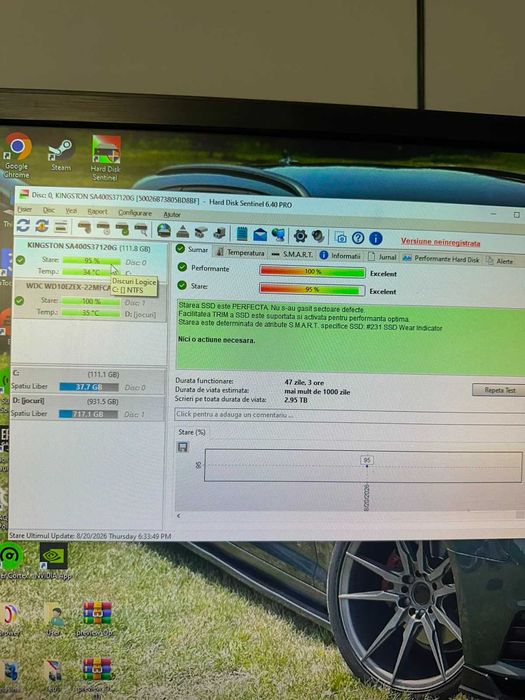Click the Performante 100% bar
This screenshot has width=525, height=700.
click(312, 272)
